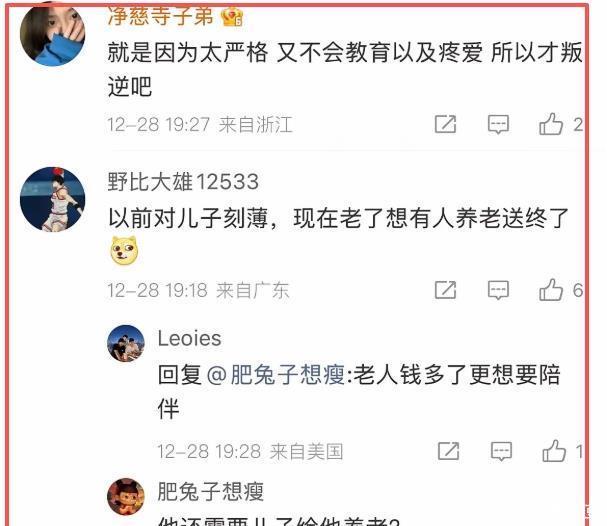Reply to 野比大雄12533's comment

tap(498, 290)
